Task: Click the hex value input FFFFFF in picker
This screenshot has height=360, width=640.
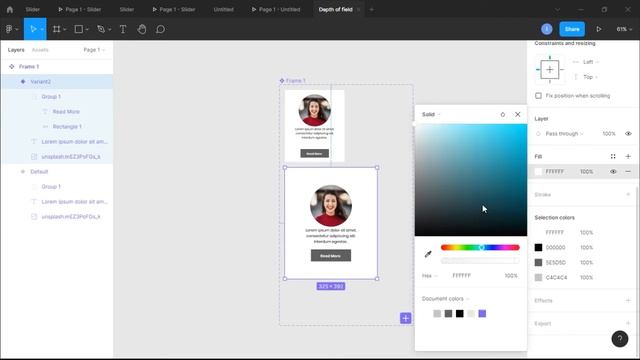Action: pyautogui.click(x=462, y=276)
